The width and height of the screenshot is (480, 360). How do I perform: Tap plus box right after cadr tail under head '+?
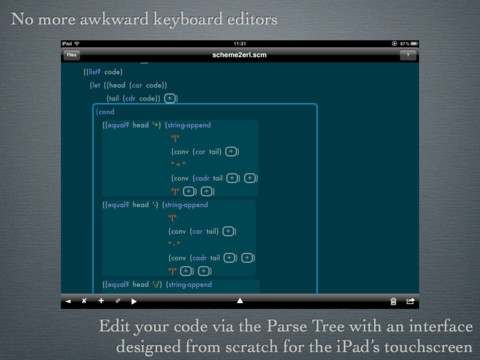[232, 178]
